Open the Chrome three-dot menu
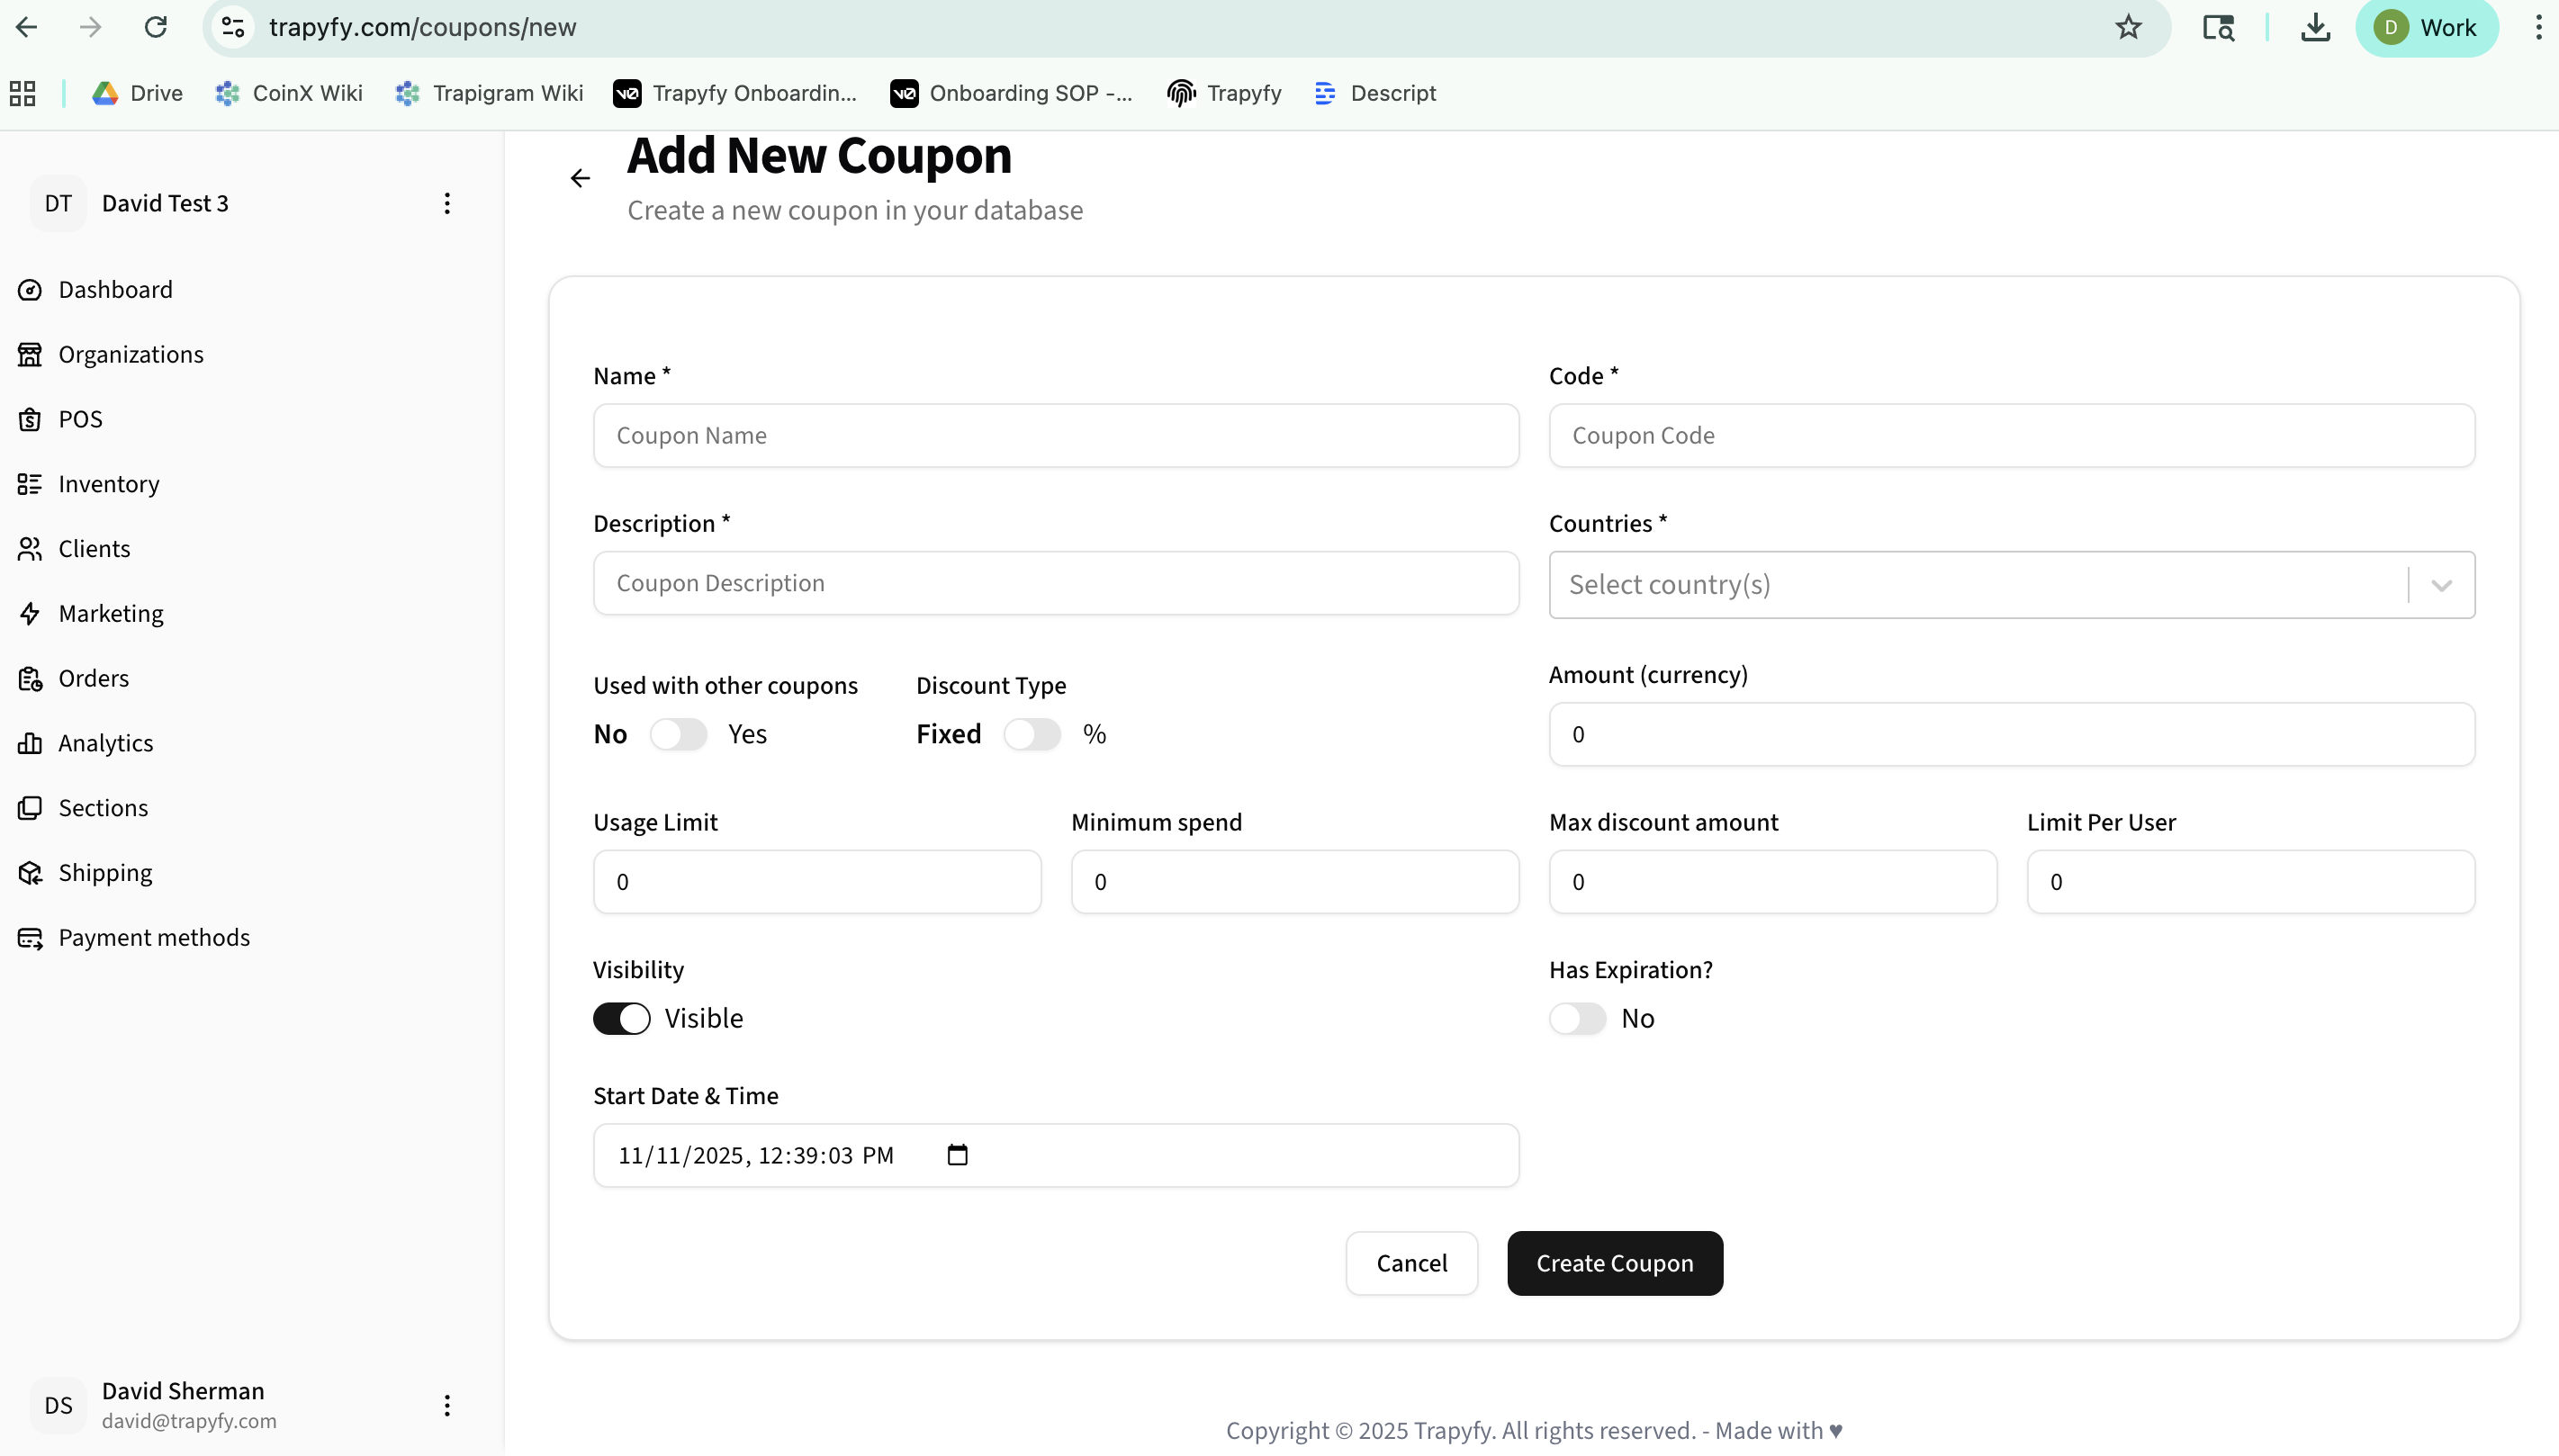Image resolution: width=2559 pixels, height=1456 pixels. coord(2538,27)
